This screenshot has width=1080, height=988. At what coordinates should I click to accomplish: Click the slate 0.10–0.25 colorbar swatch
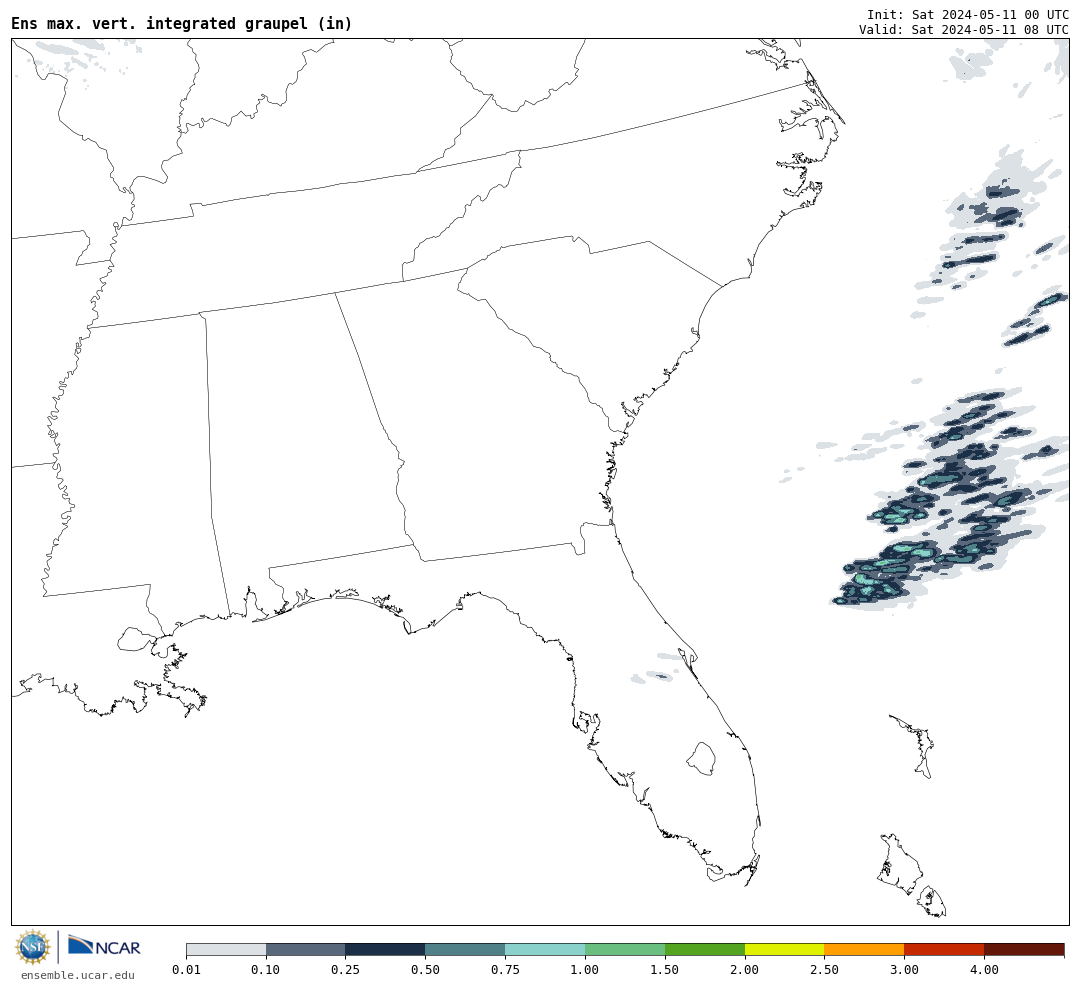pos(306,950)
